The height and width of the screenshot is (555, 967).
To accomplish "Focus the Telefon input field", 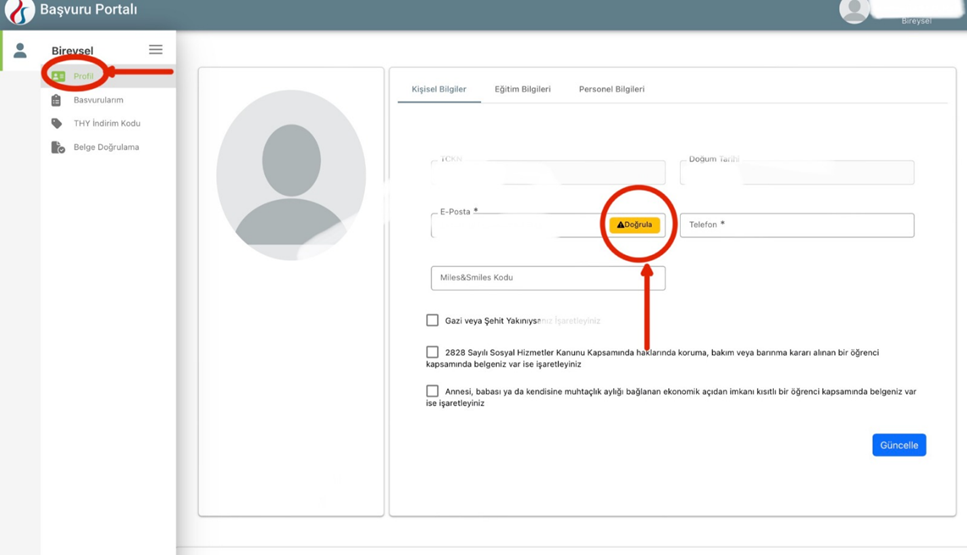I will click(x=796, y=225).
